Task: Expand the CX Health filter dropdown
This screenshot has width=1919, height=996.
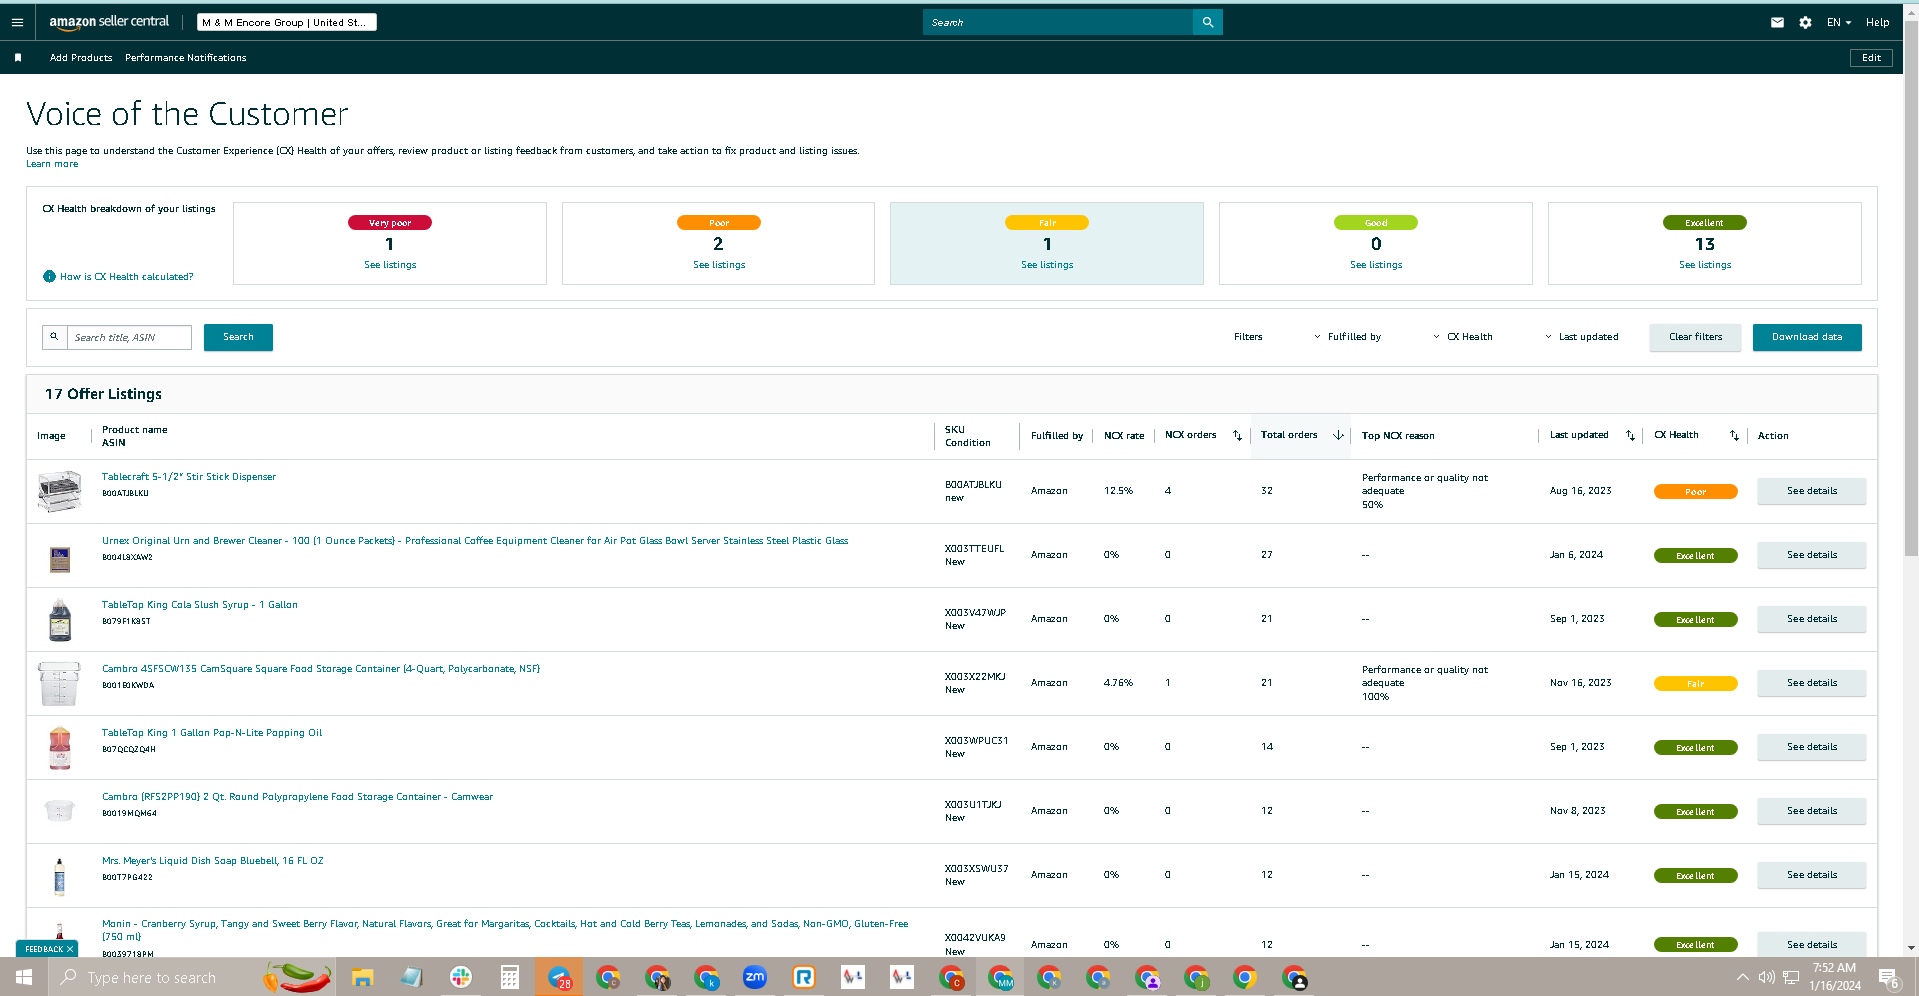Action: [x=1463, y=337]
